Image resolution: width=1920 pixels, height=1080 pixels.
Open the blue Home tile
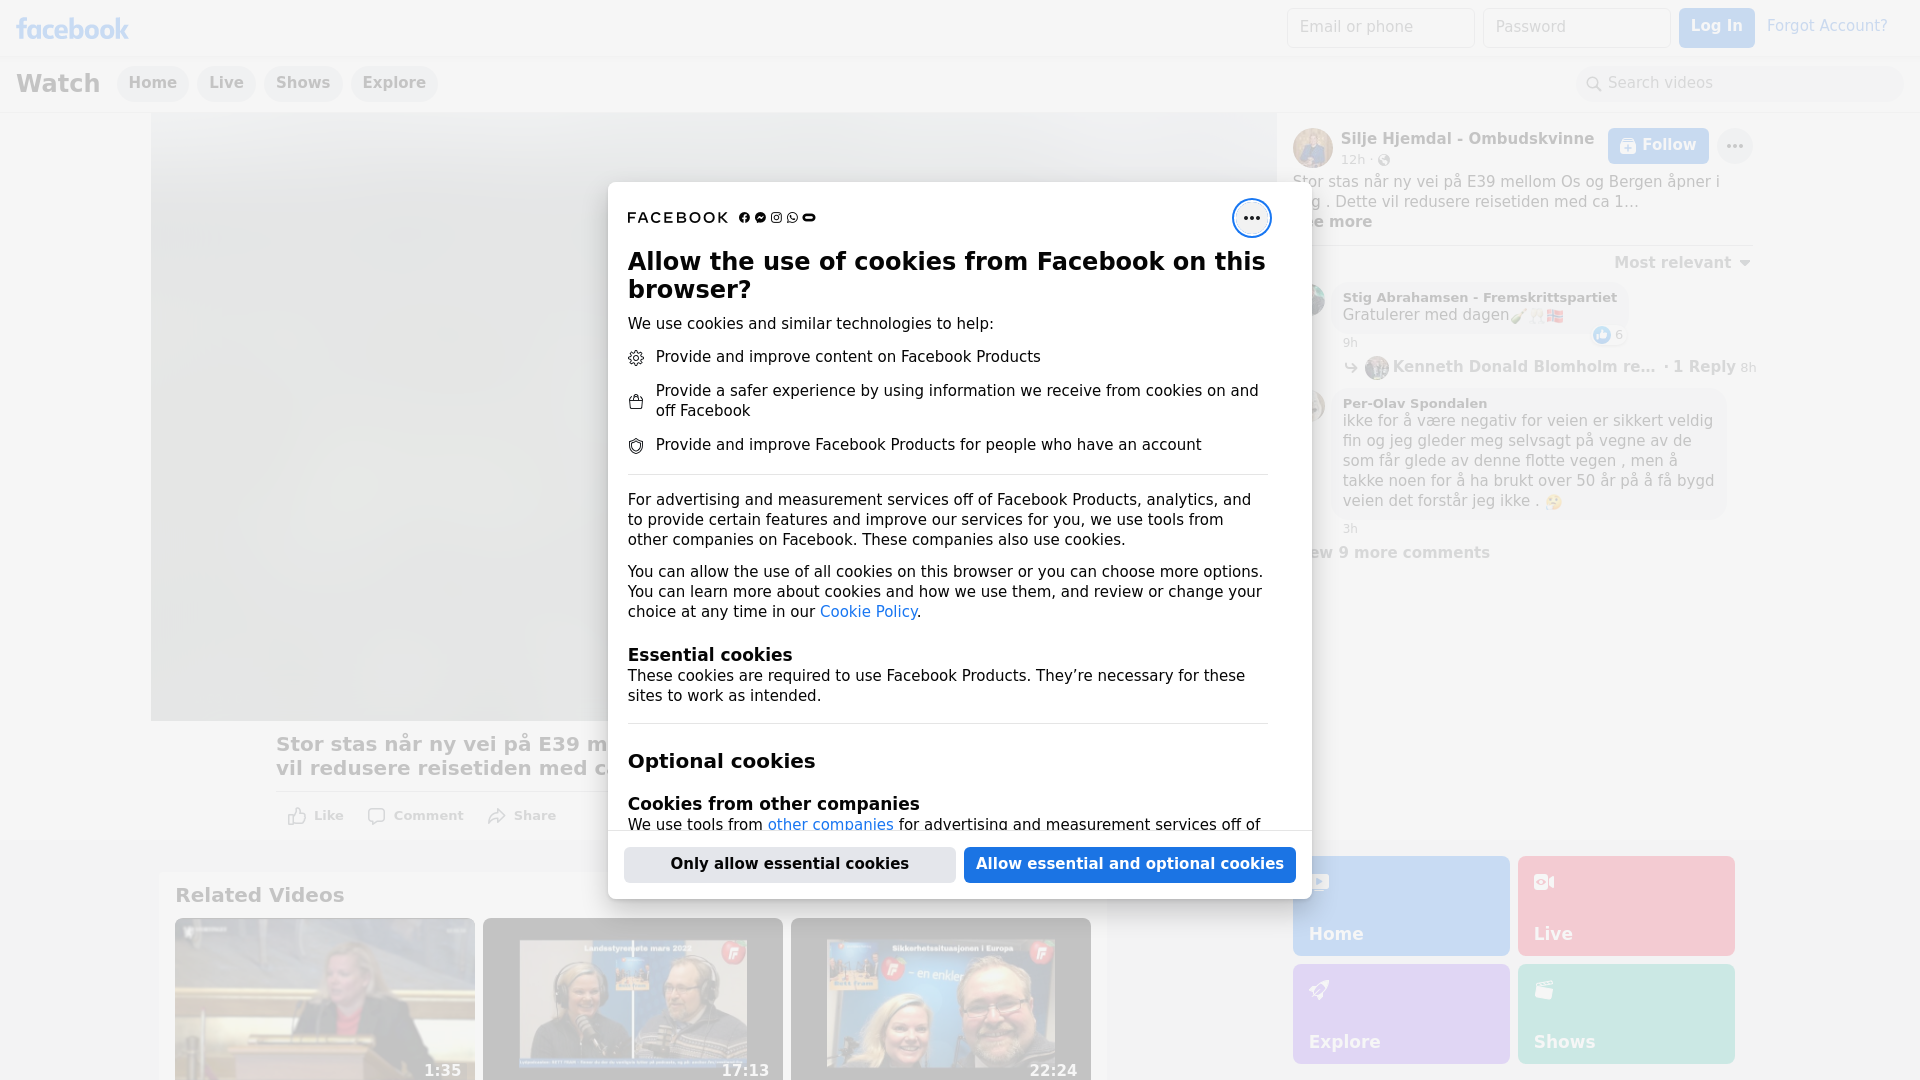1400,906
